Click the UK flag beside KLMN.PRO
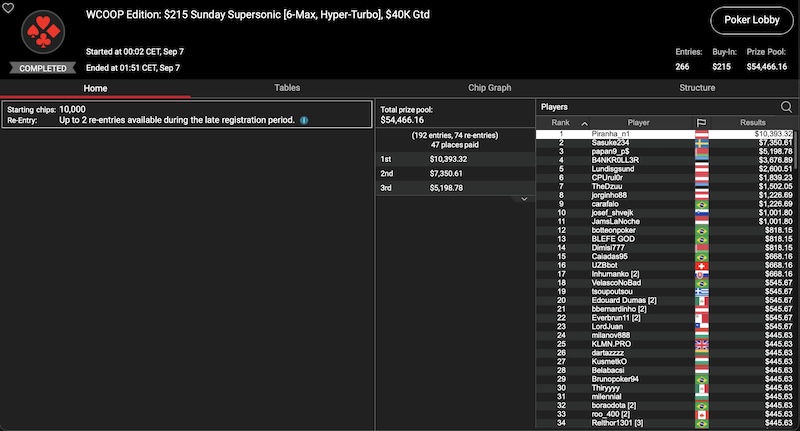The image size is (800, 431). click(702, 344)
